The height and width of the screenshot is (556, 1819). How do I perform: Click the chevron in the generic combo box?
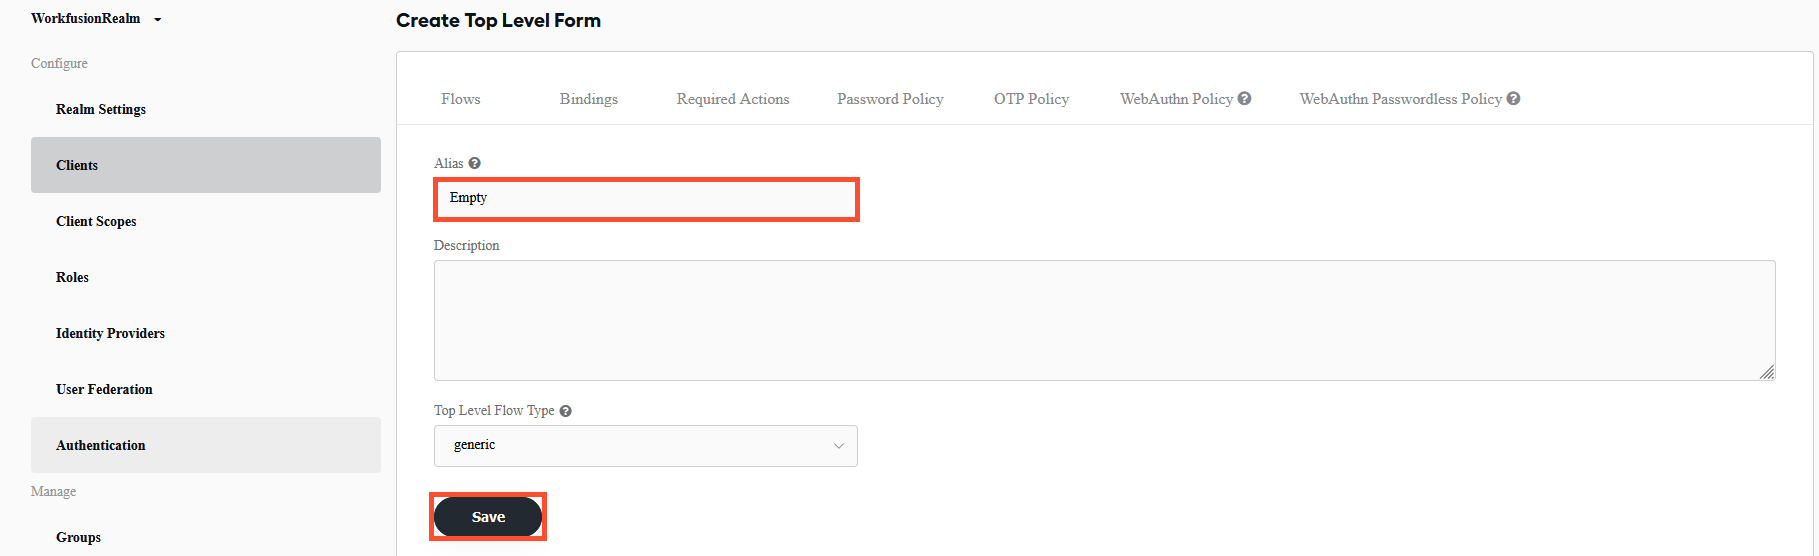(x=839, y=446)
